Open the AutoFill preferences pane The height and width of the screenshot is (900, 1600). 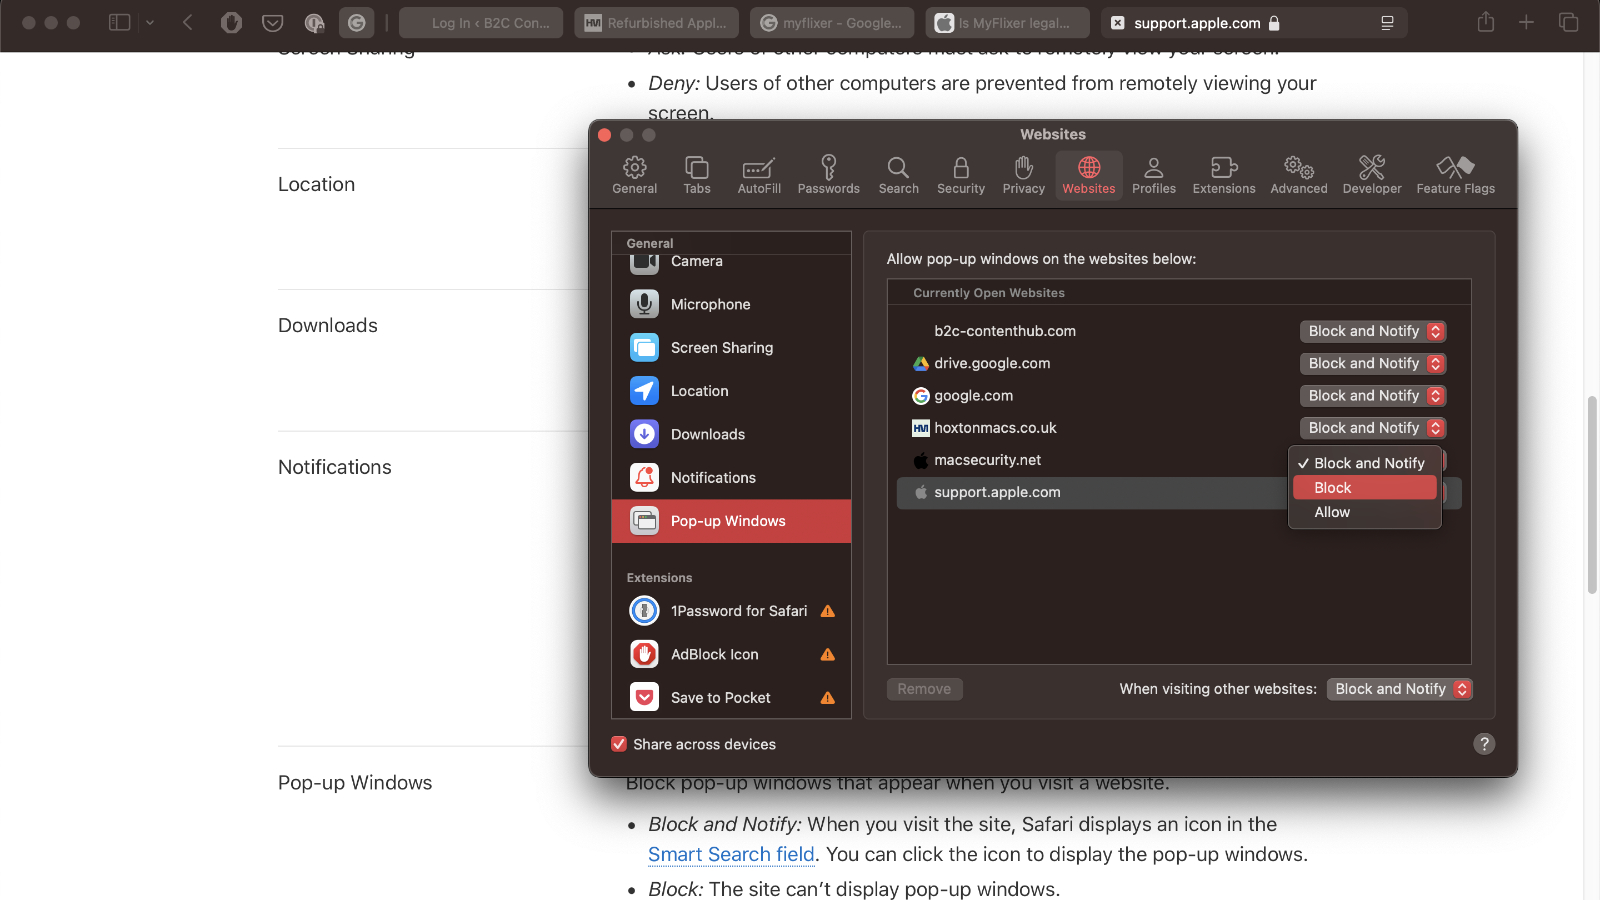pyautogui.click(x=759, y=175)
